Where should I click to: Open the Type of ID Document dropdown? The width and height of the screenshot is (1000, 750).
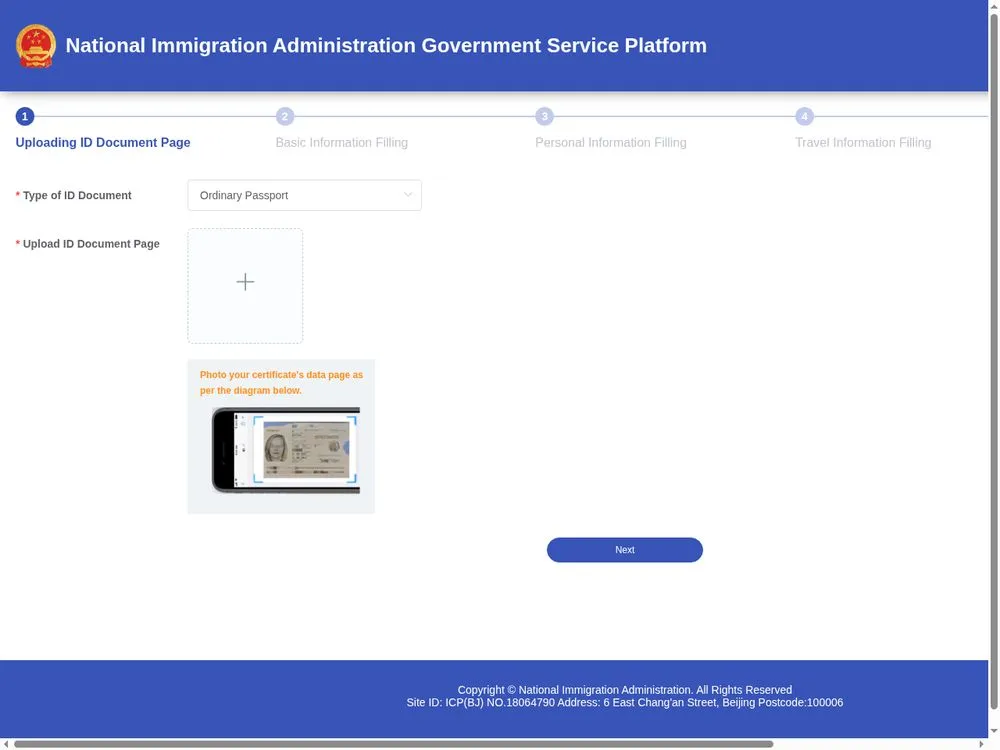304,195
